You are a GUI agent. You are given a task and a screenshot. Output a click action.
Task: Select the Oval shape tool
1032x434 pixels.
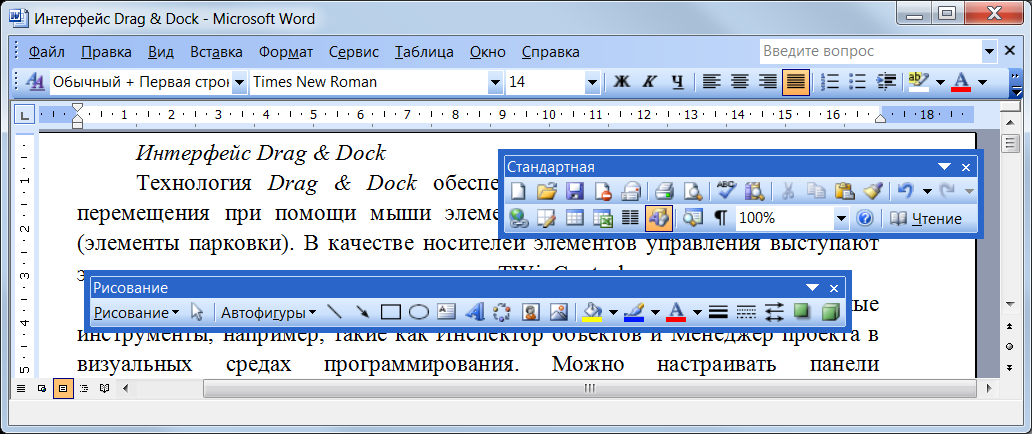point(419,312)
